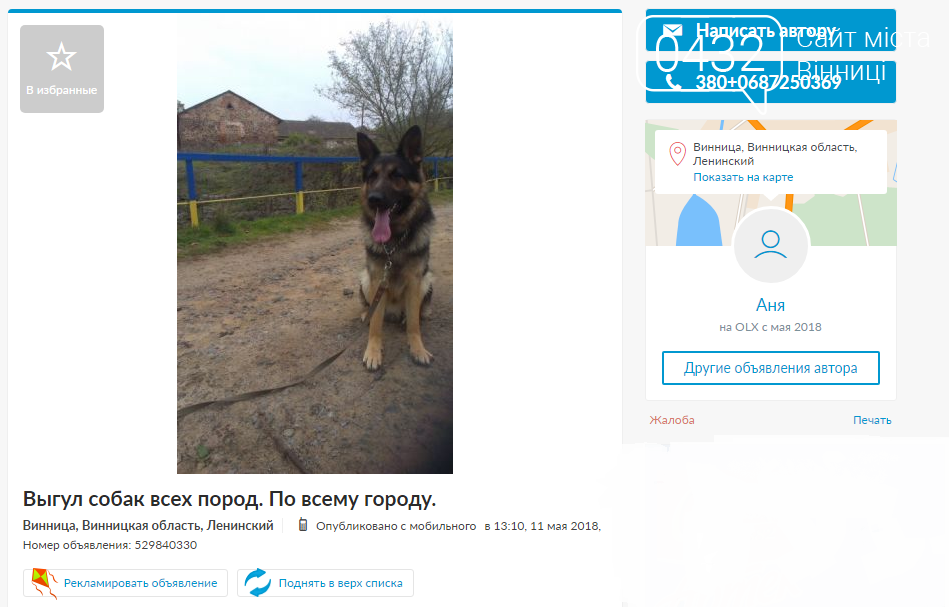Click the envelope message icon
Viewport: 949px width, 607px height.
click(x=672, y=30)
